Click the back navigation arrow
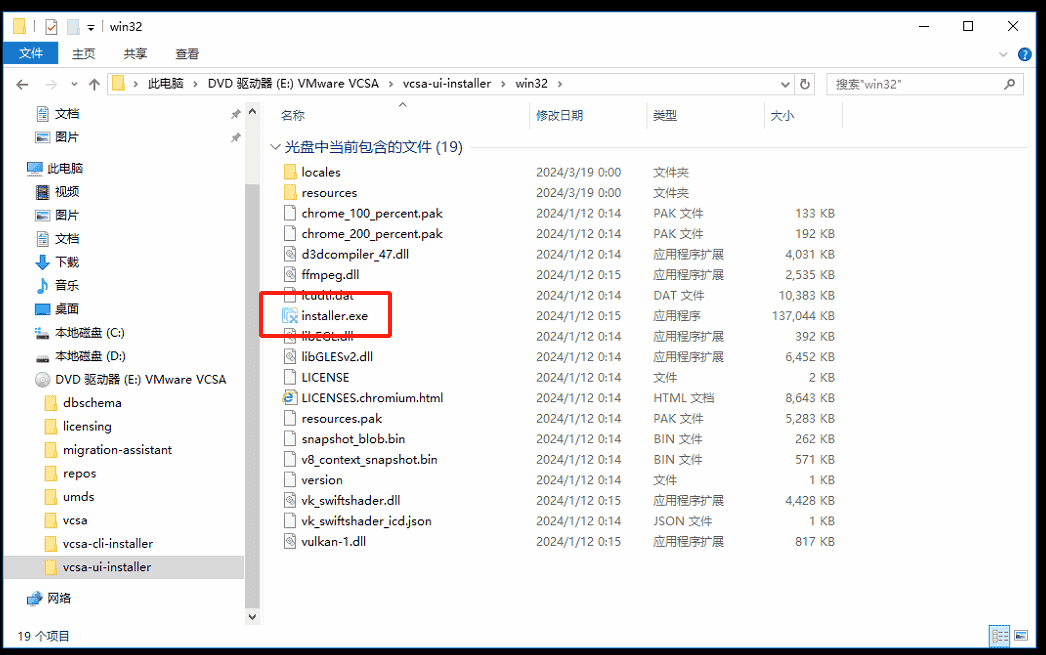Screen dimensions: 1046x655 pyautogui.click(x=22, y=84)
